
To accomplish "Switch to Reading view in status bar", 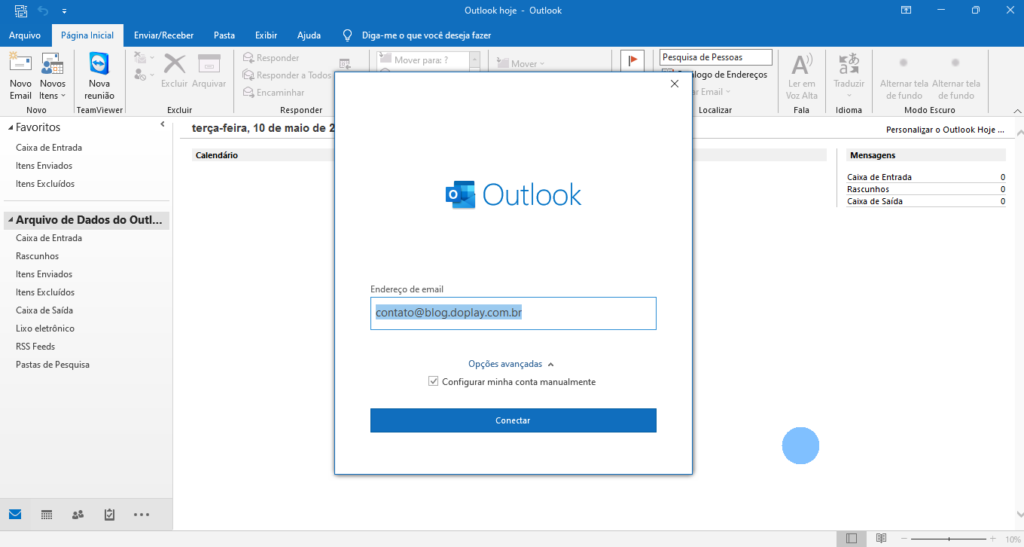I will tap(881, 539).
